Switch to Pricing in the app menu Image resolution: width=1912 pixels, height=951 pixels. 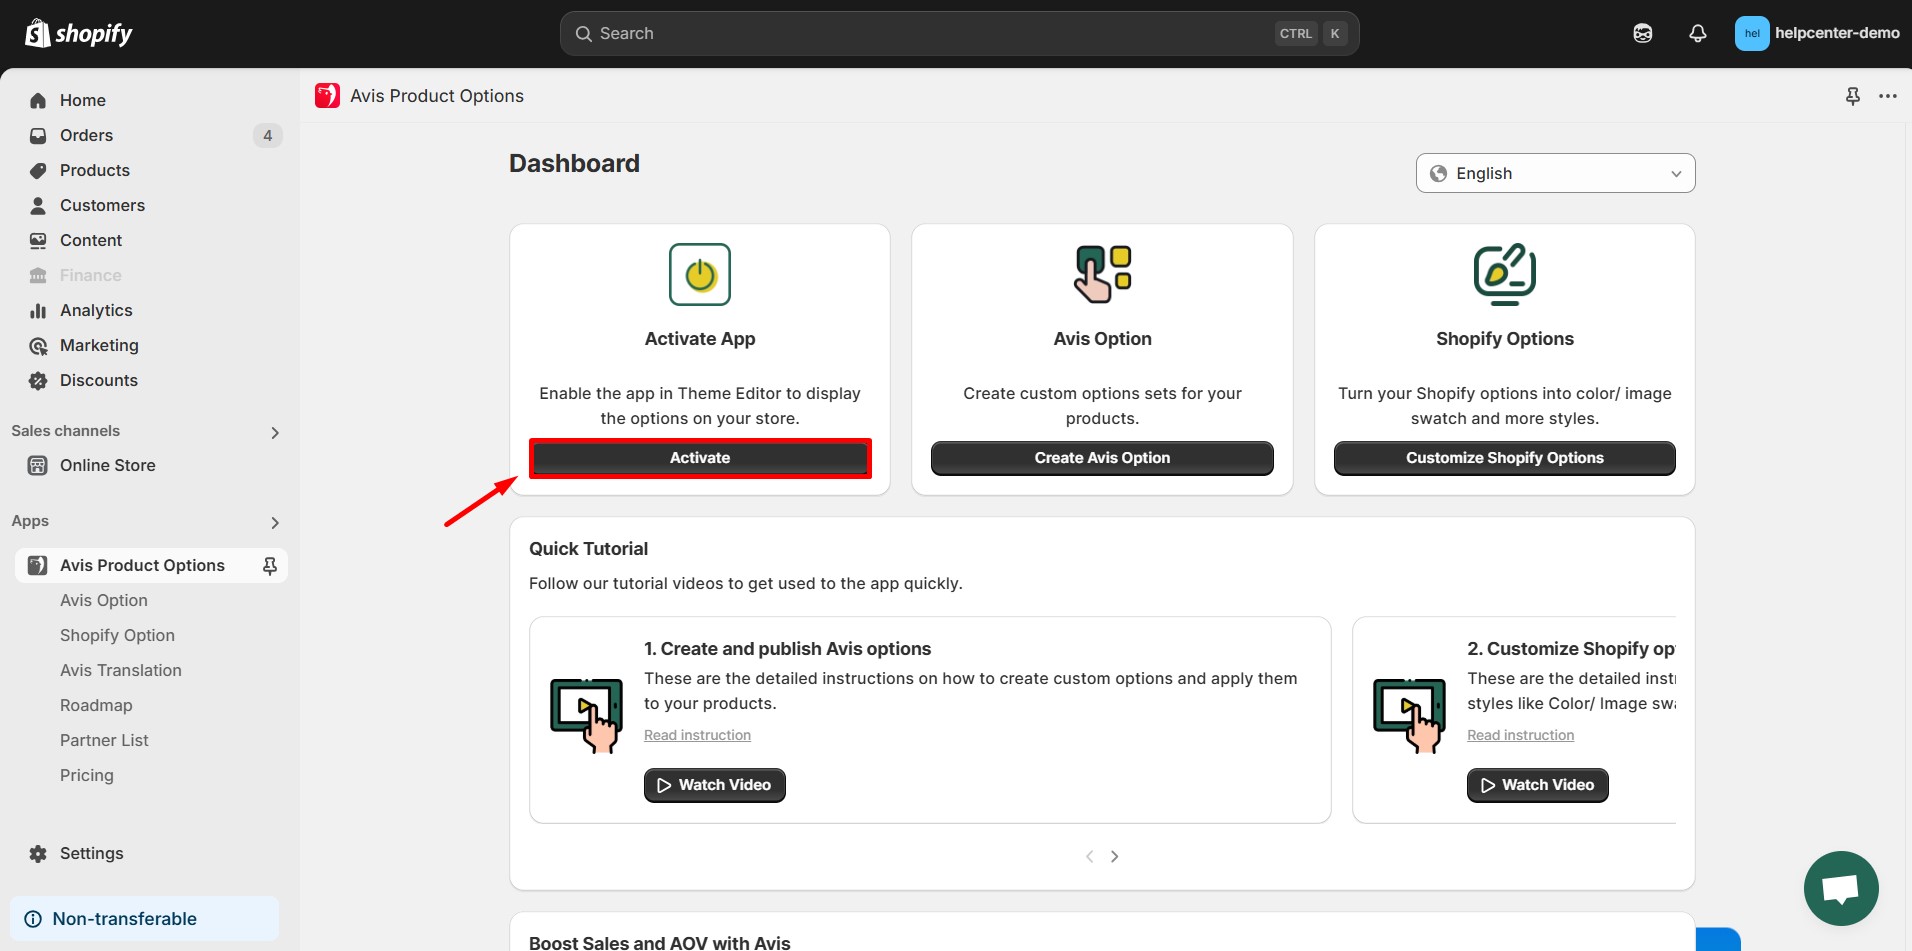pyautogui.click(x=87, y=775)
